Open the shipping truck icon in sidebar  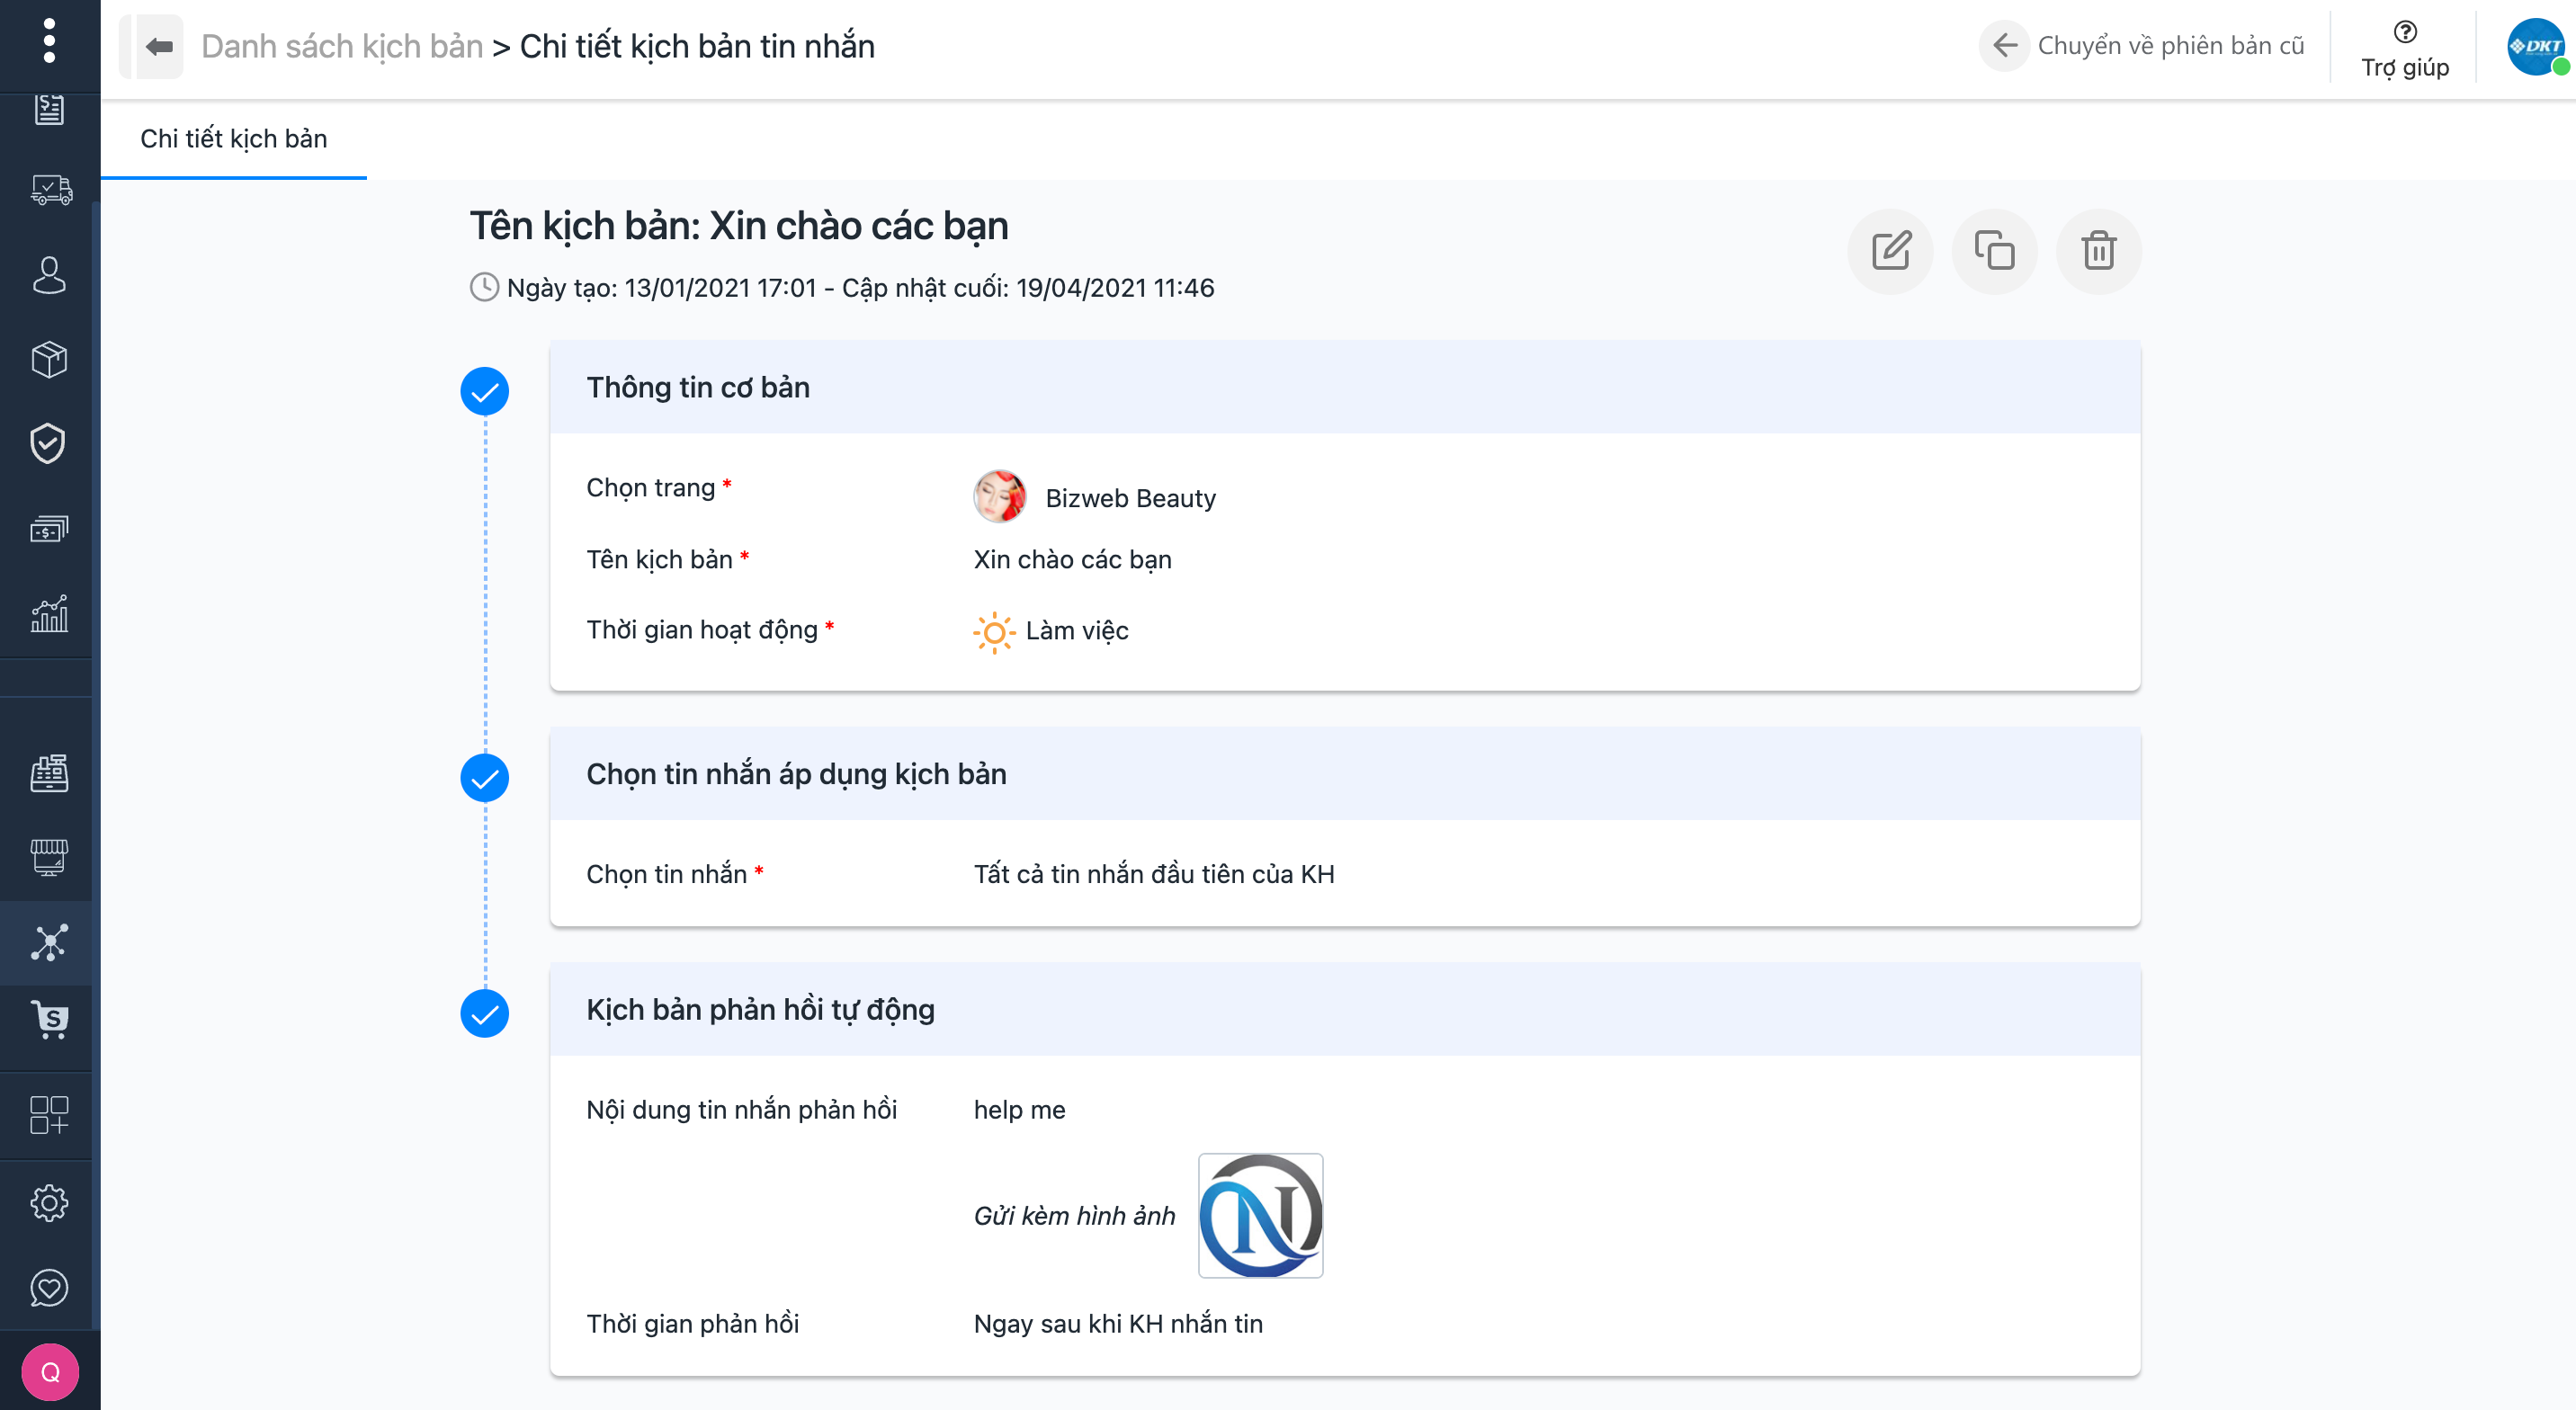tap(49, 190)
